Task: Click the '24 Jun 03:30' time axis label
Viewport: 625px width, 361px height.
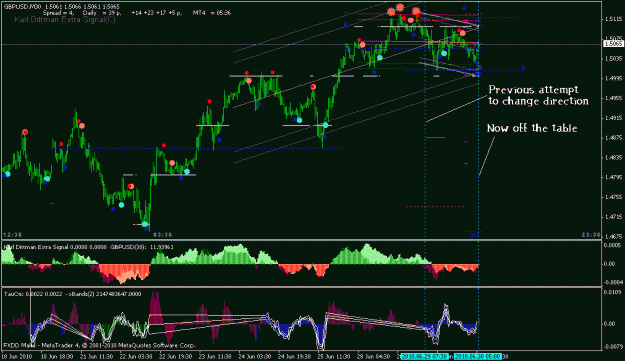Action: tap(255, 356)
